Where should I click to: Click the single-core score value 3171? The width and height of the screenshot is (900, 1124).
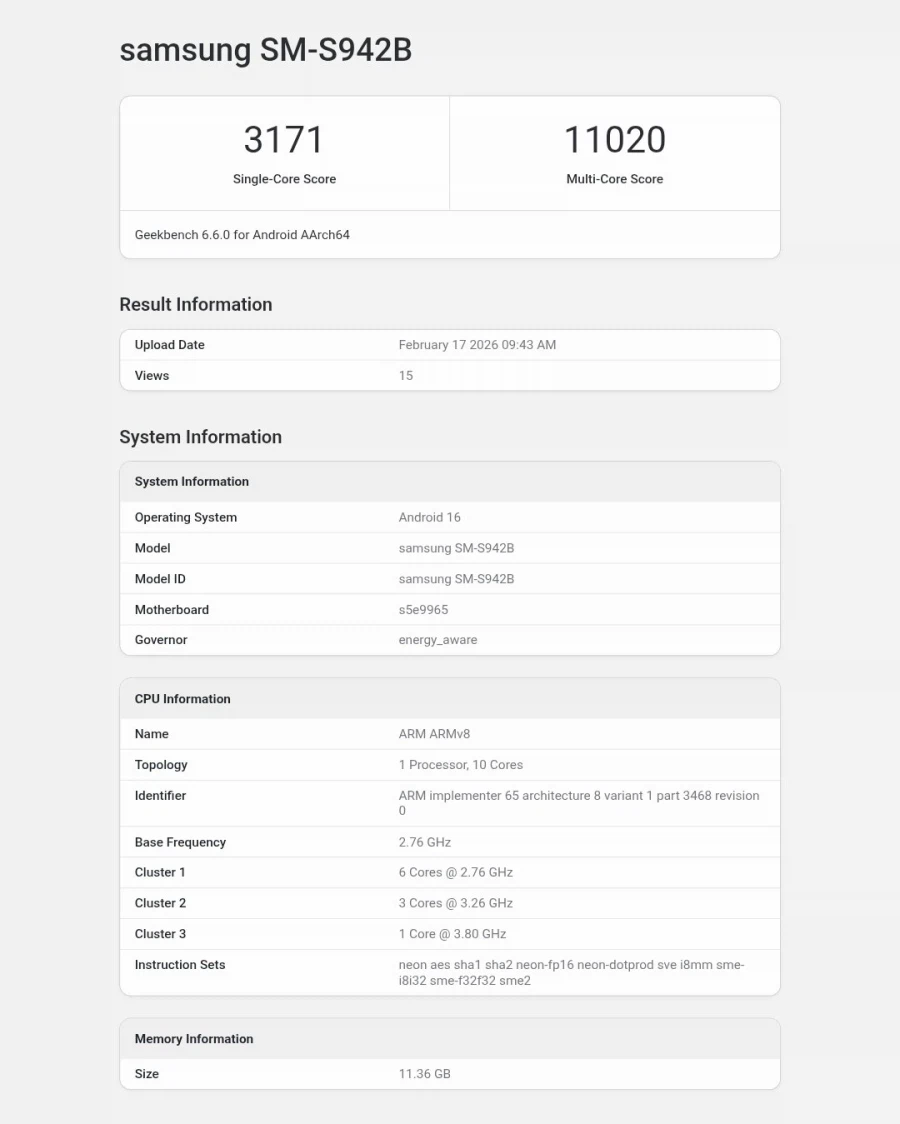click(284, 140)
